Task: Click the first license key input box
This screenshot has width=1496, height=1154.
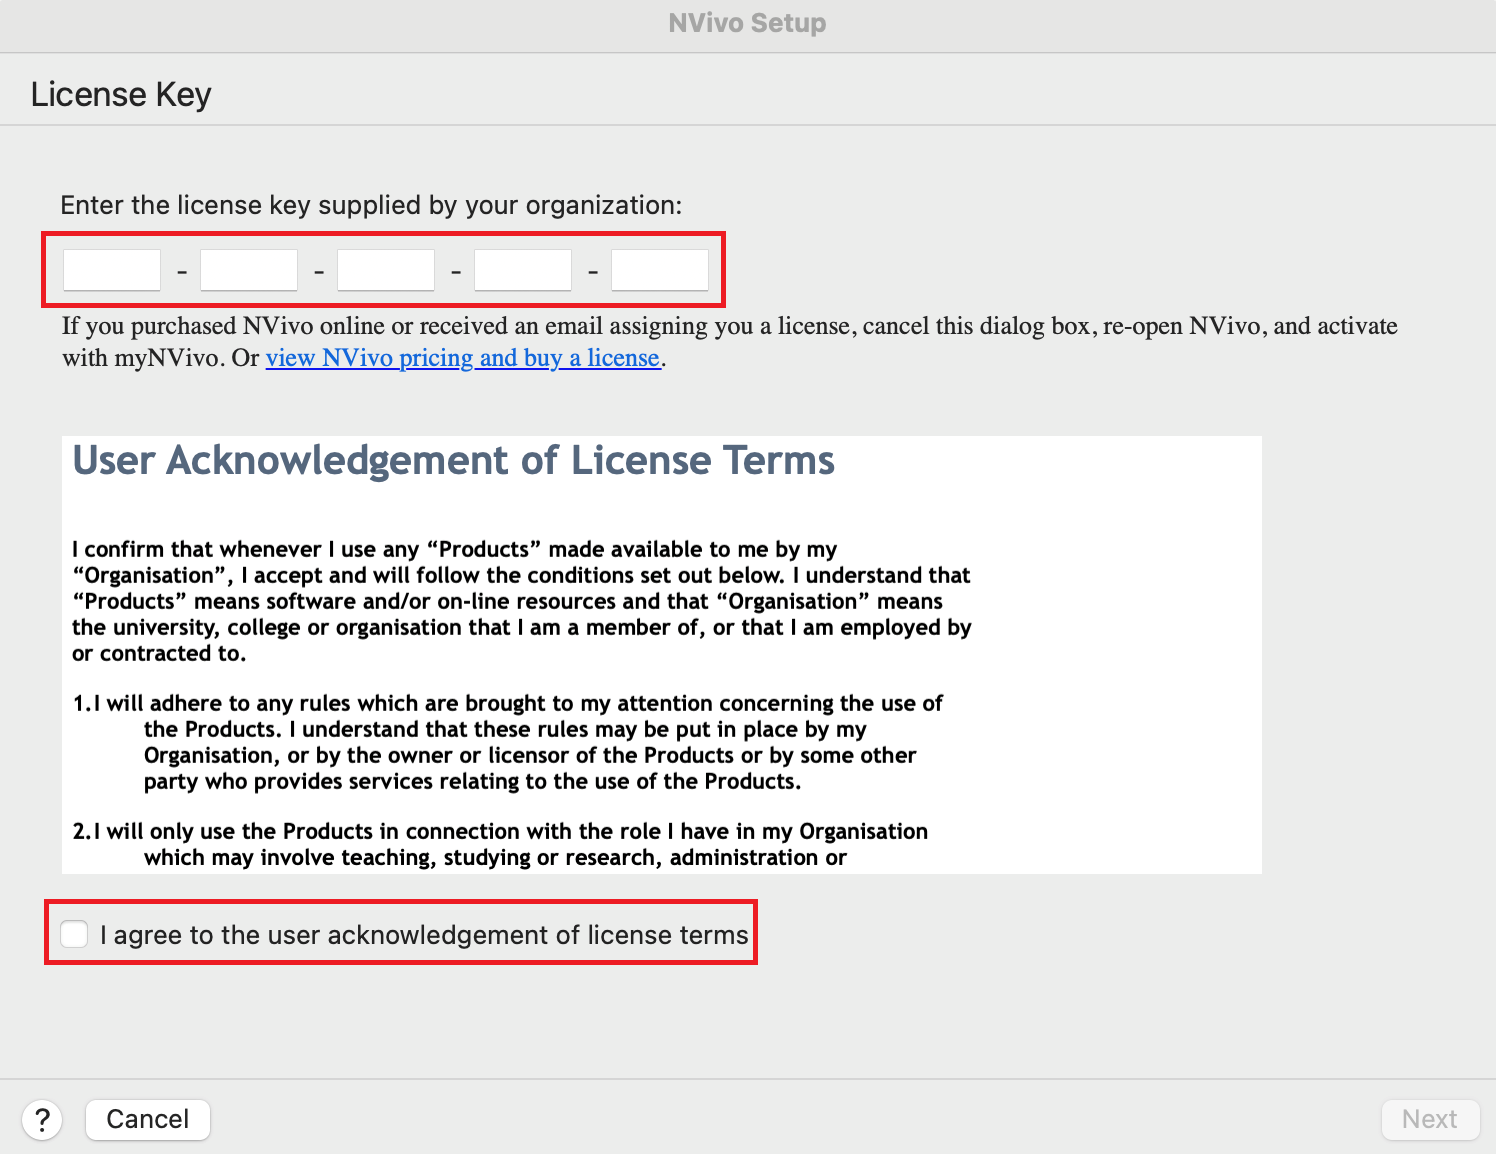Action: [111, 269]
